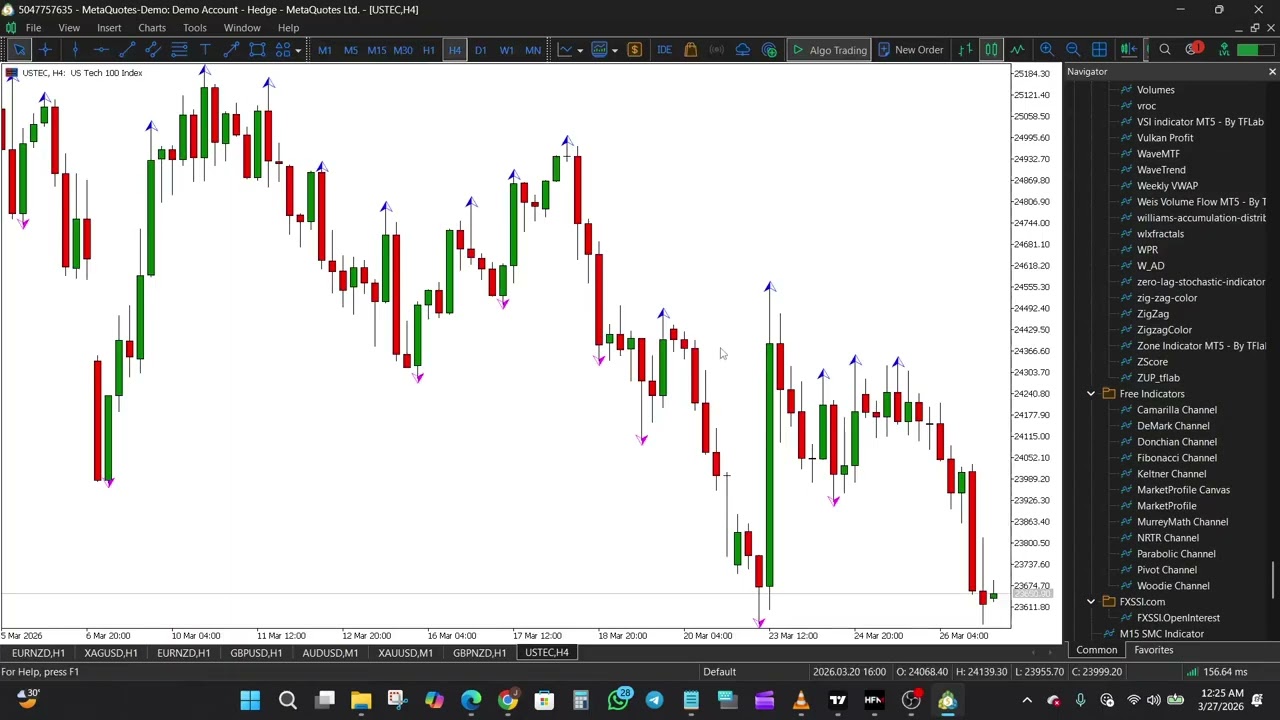Select the rectangle shape tool
1280x720 pixels.
pyautogui.click(x=257, y=50)
